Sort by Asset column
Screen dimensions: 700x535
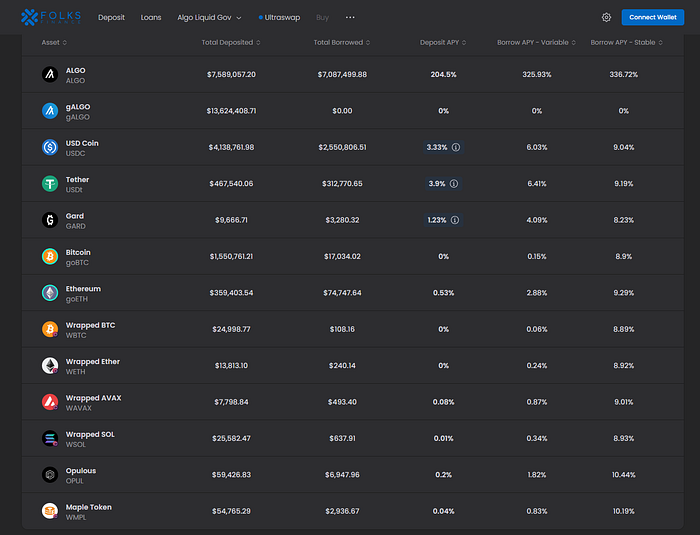point(54,42)
